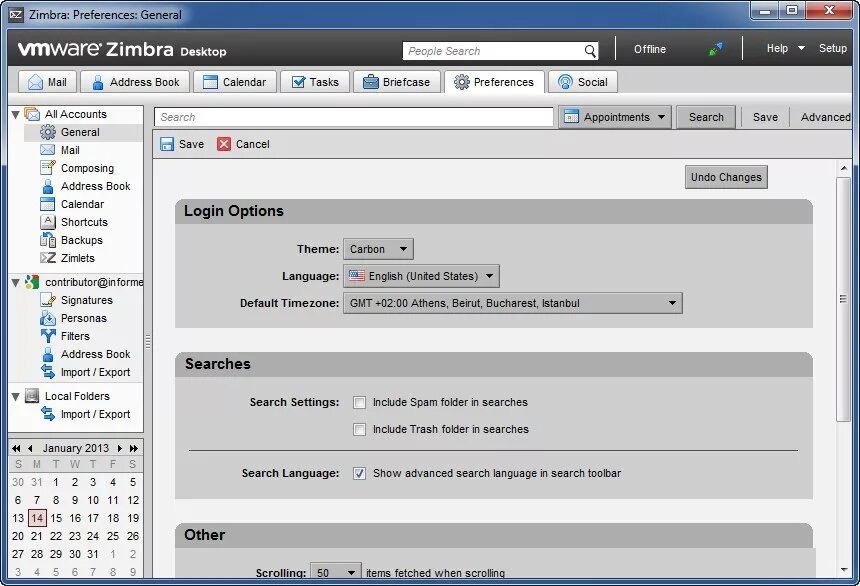The image size is (860, 586).
Task: Collapse the contributor account tree
Action: [x=16, y=283]
